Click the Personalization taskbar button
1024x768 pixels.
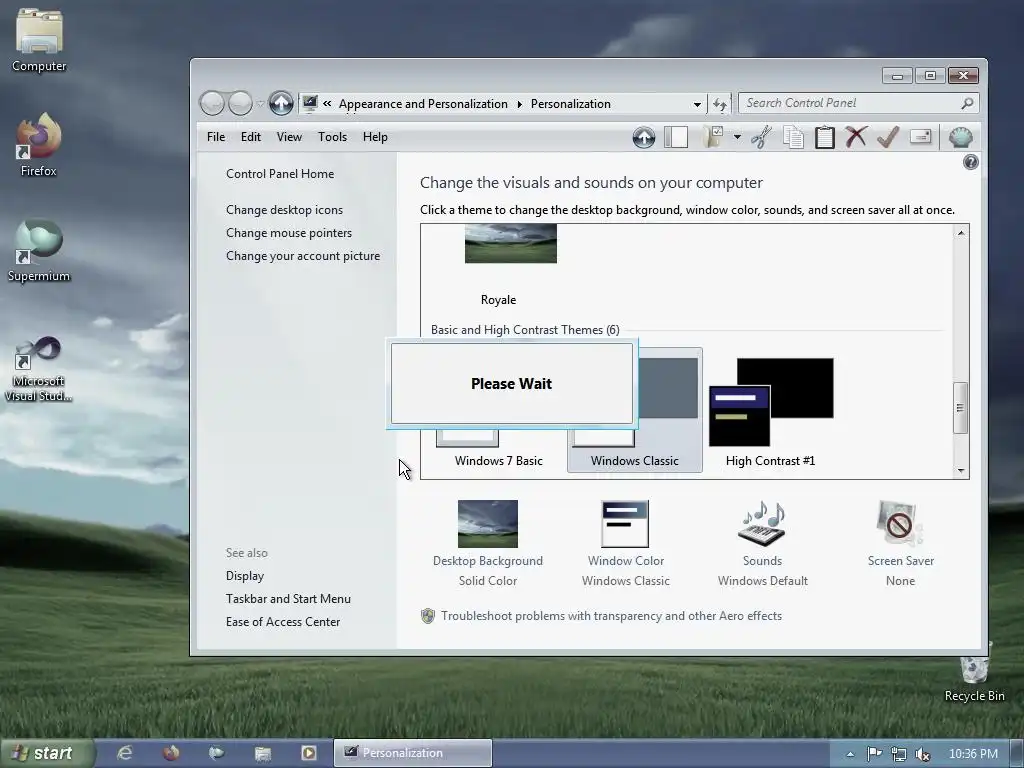pos(413,753)
